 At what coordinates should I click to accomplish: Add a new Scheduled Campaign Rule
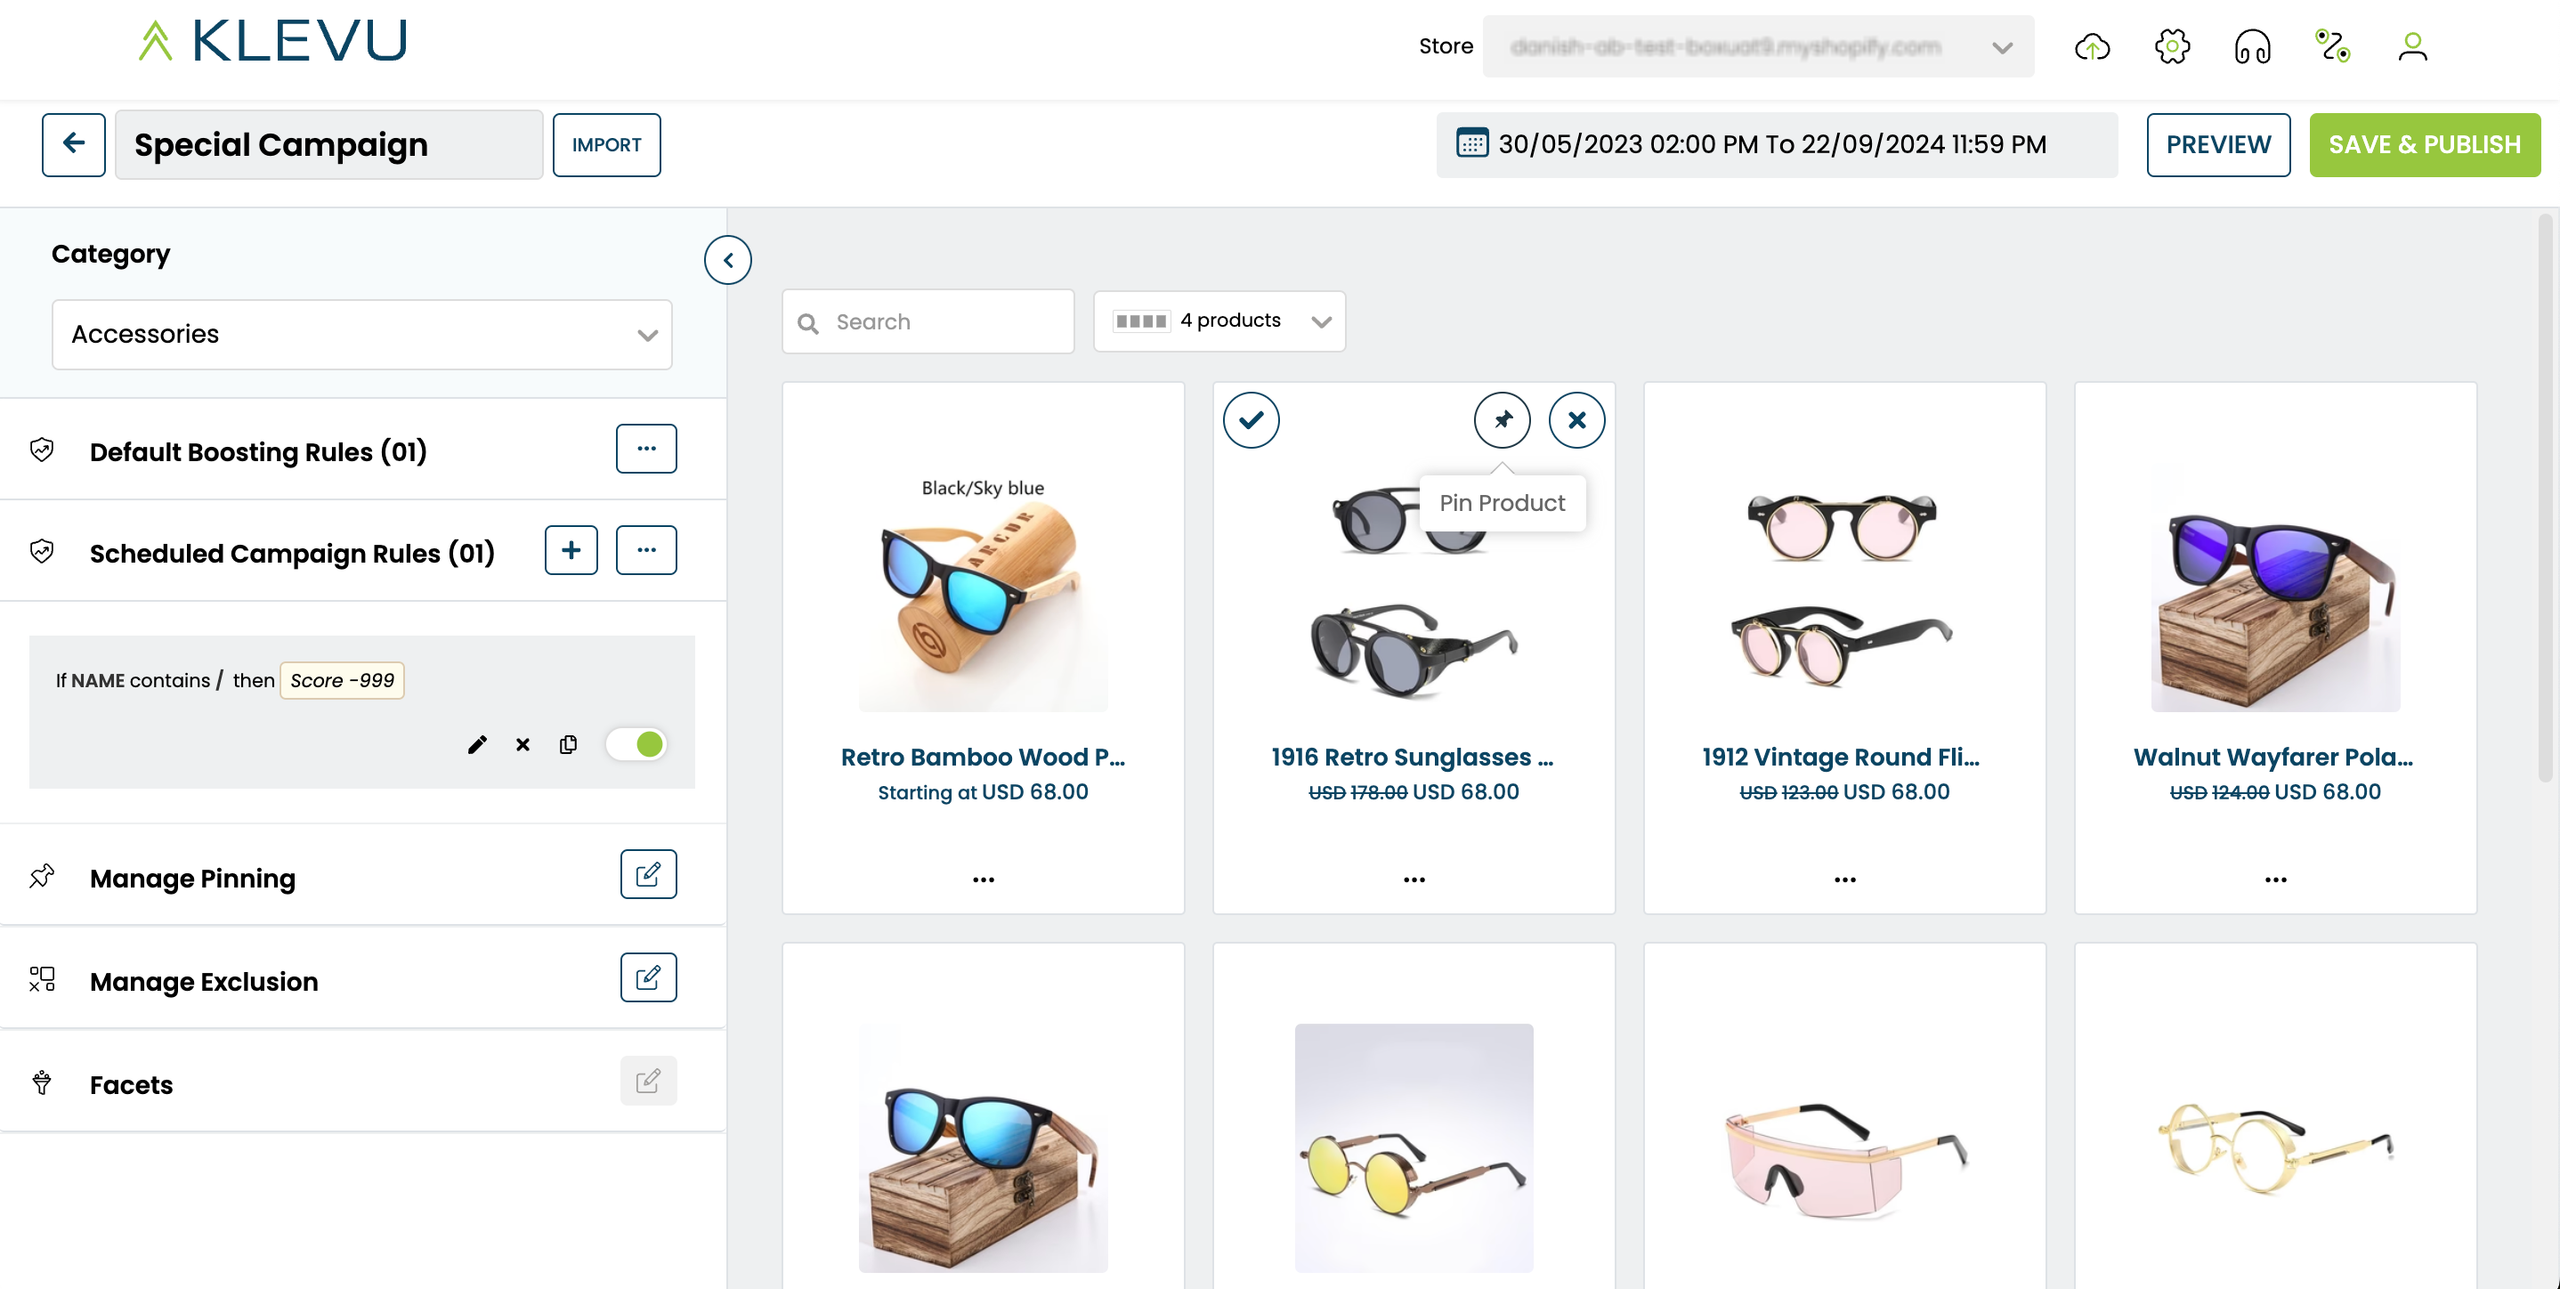click(x=571, y=550)
